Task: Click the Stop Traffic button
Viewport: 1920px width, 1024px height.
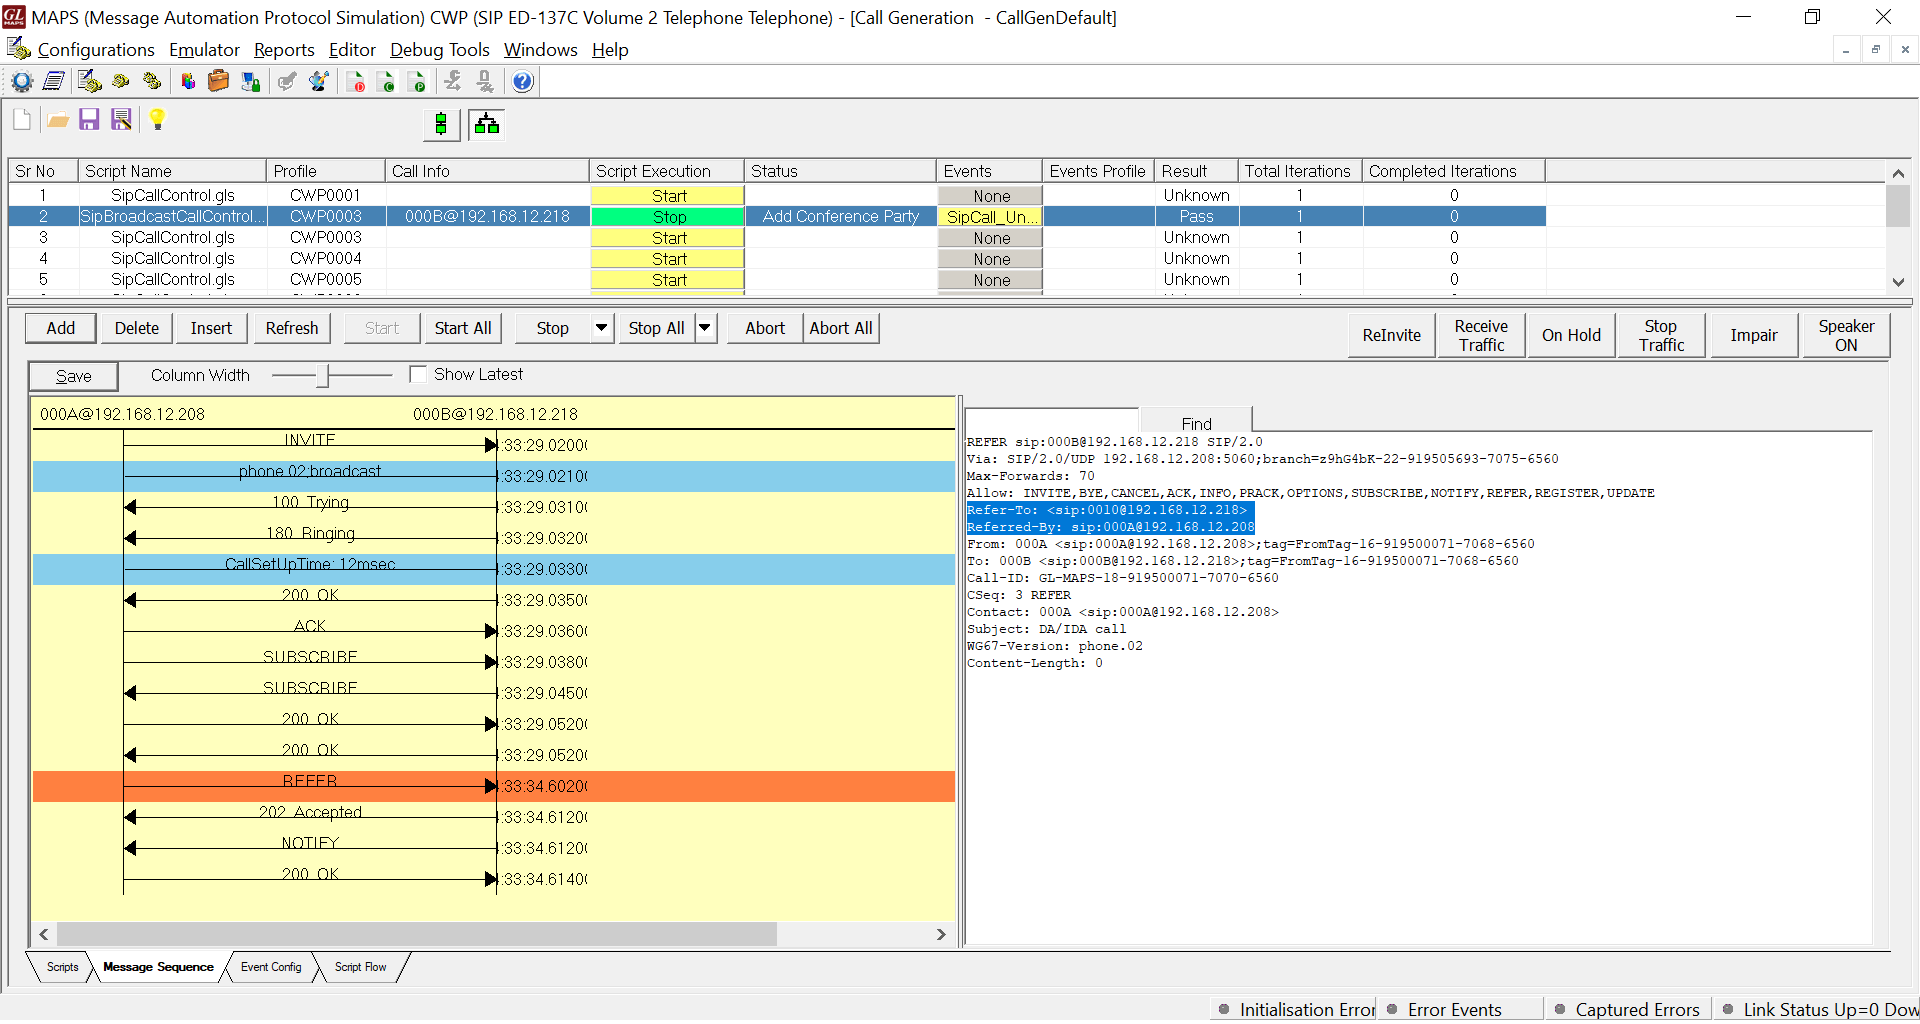Action: coord(1661,336)
